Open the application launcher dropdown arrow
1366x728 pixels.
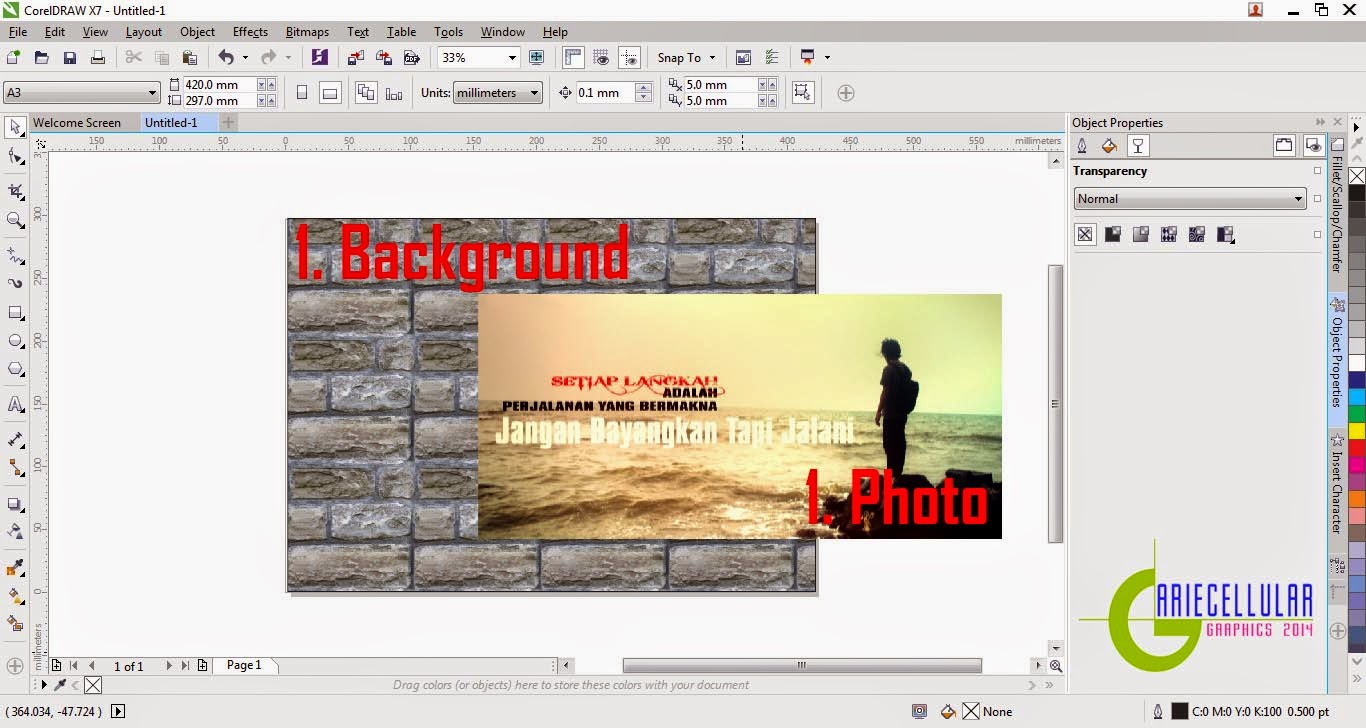click(827, 58)
